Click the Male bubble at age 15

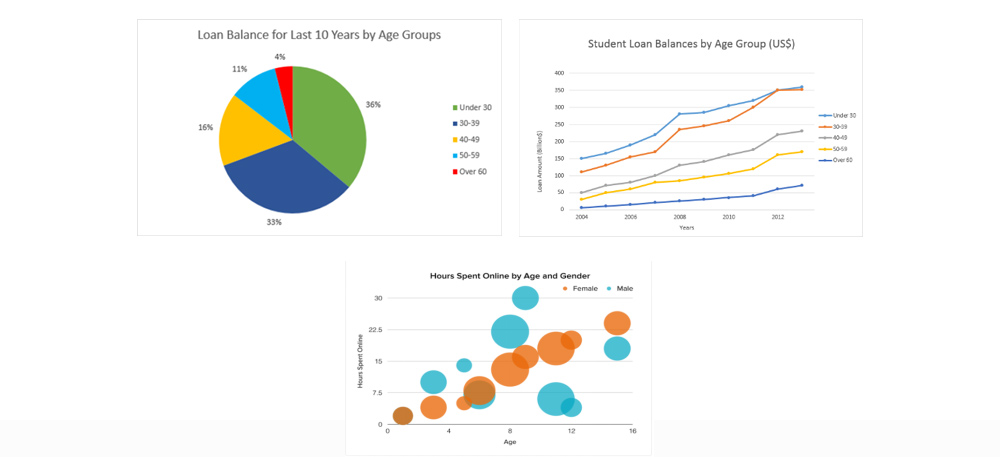(617, 349)
